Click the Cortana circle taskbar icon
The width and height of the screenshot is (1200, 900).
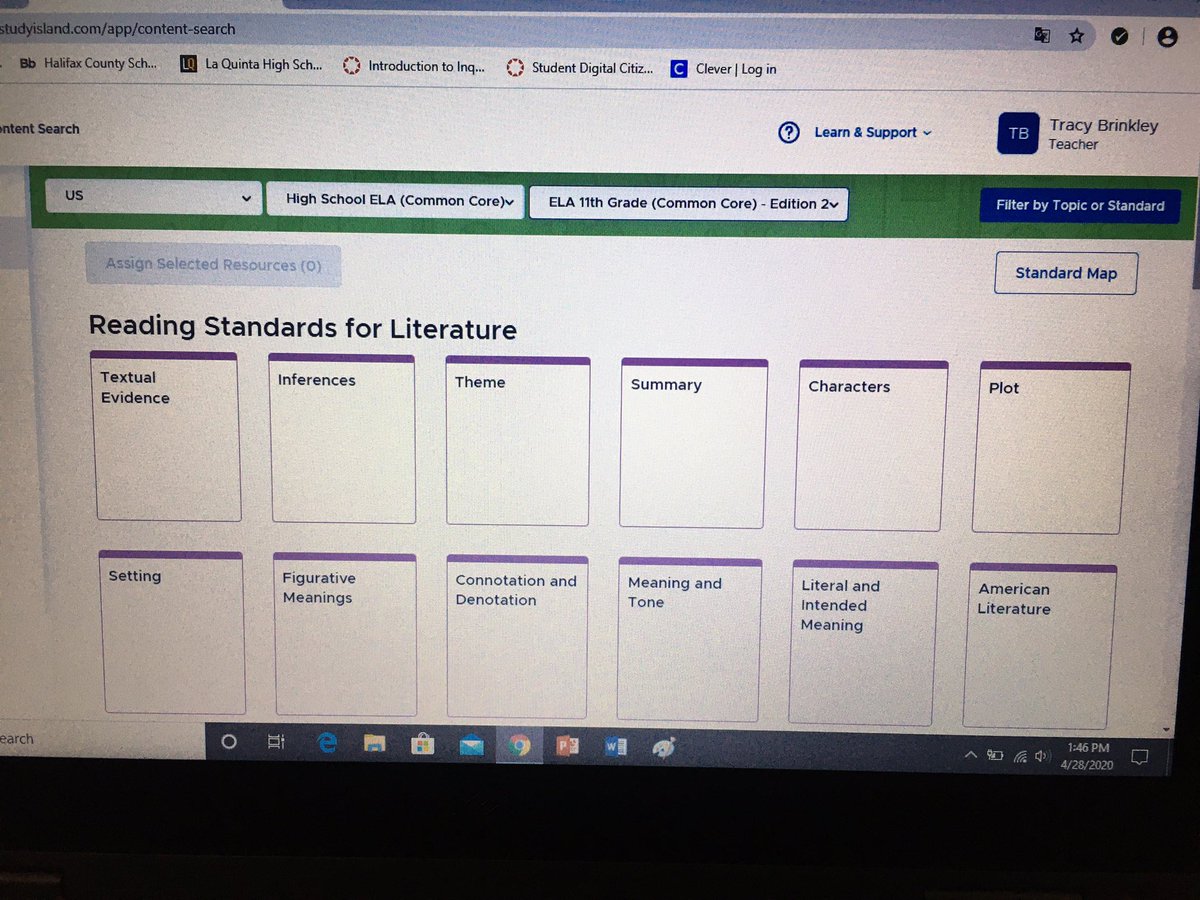(x=229, y=742)
